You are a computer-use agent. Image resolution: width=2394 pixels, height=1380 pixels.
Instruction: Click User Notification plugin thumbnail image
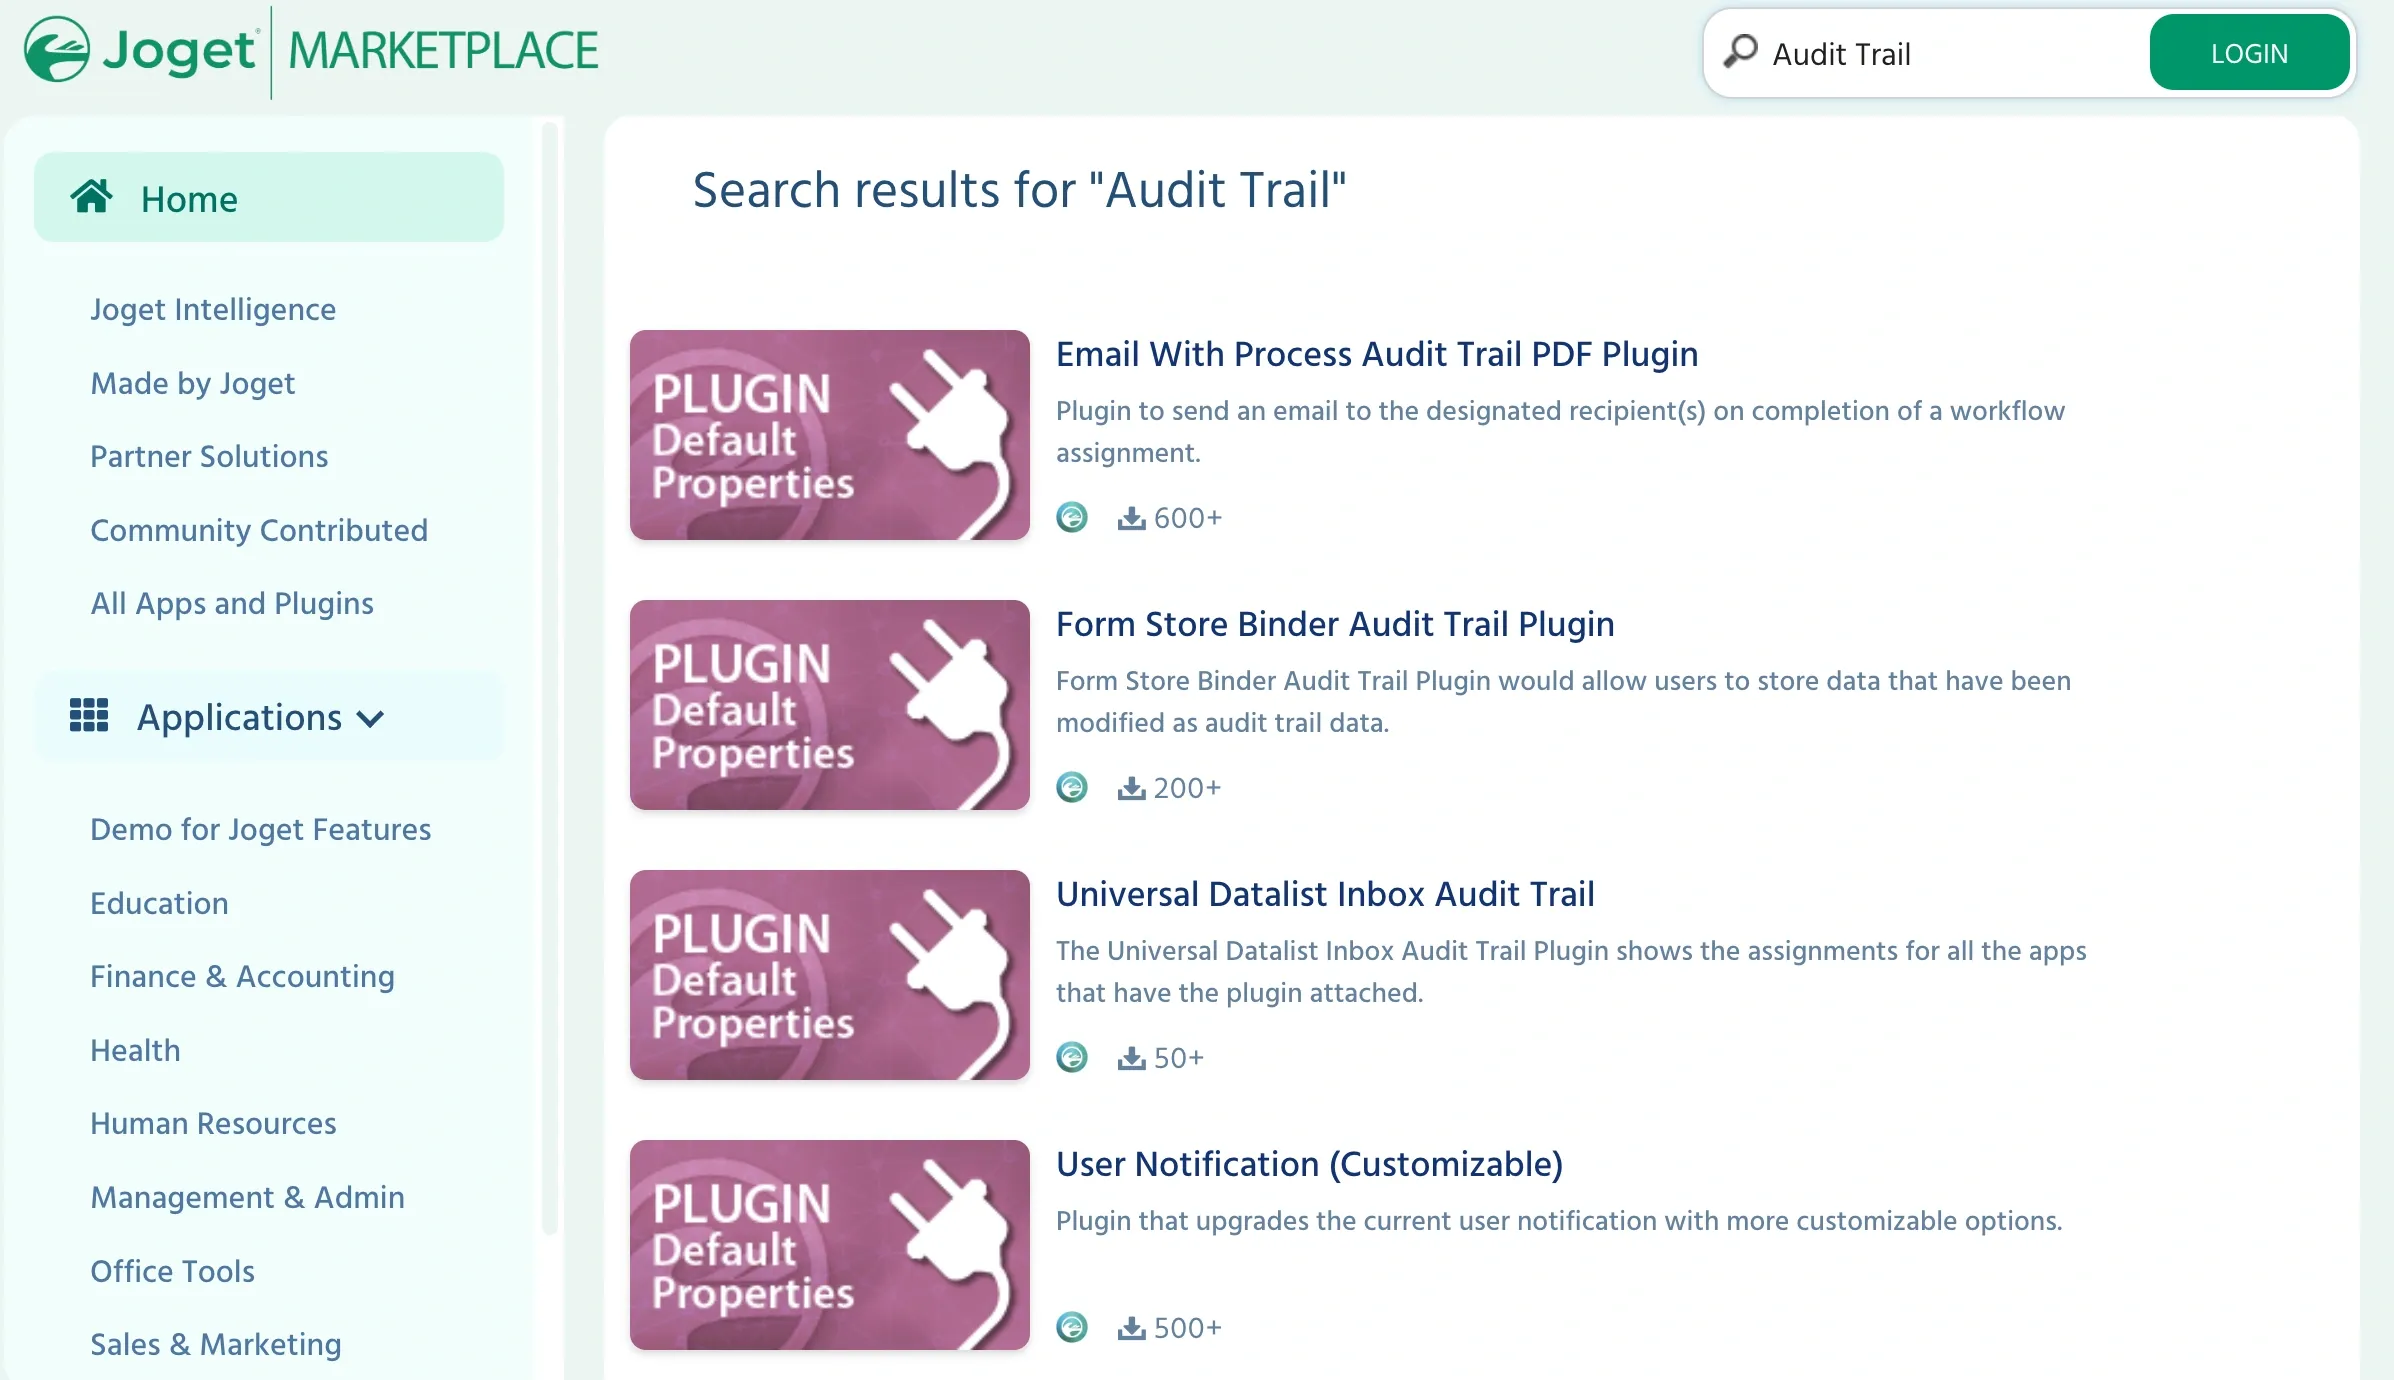click(x=829, y=1245)
